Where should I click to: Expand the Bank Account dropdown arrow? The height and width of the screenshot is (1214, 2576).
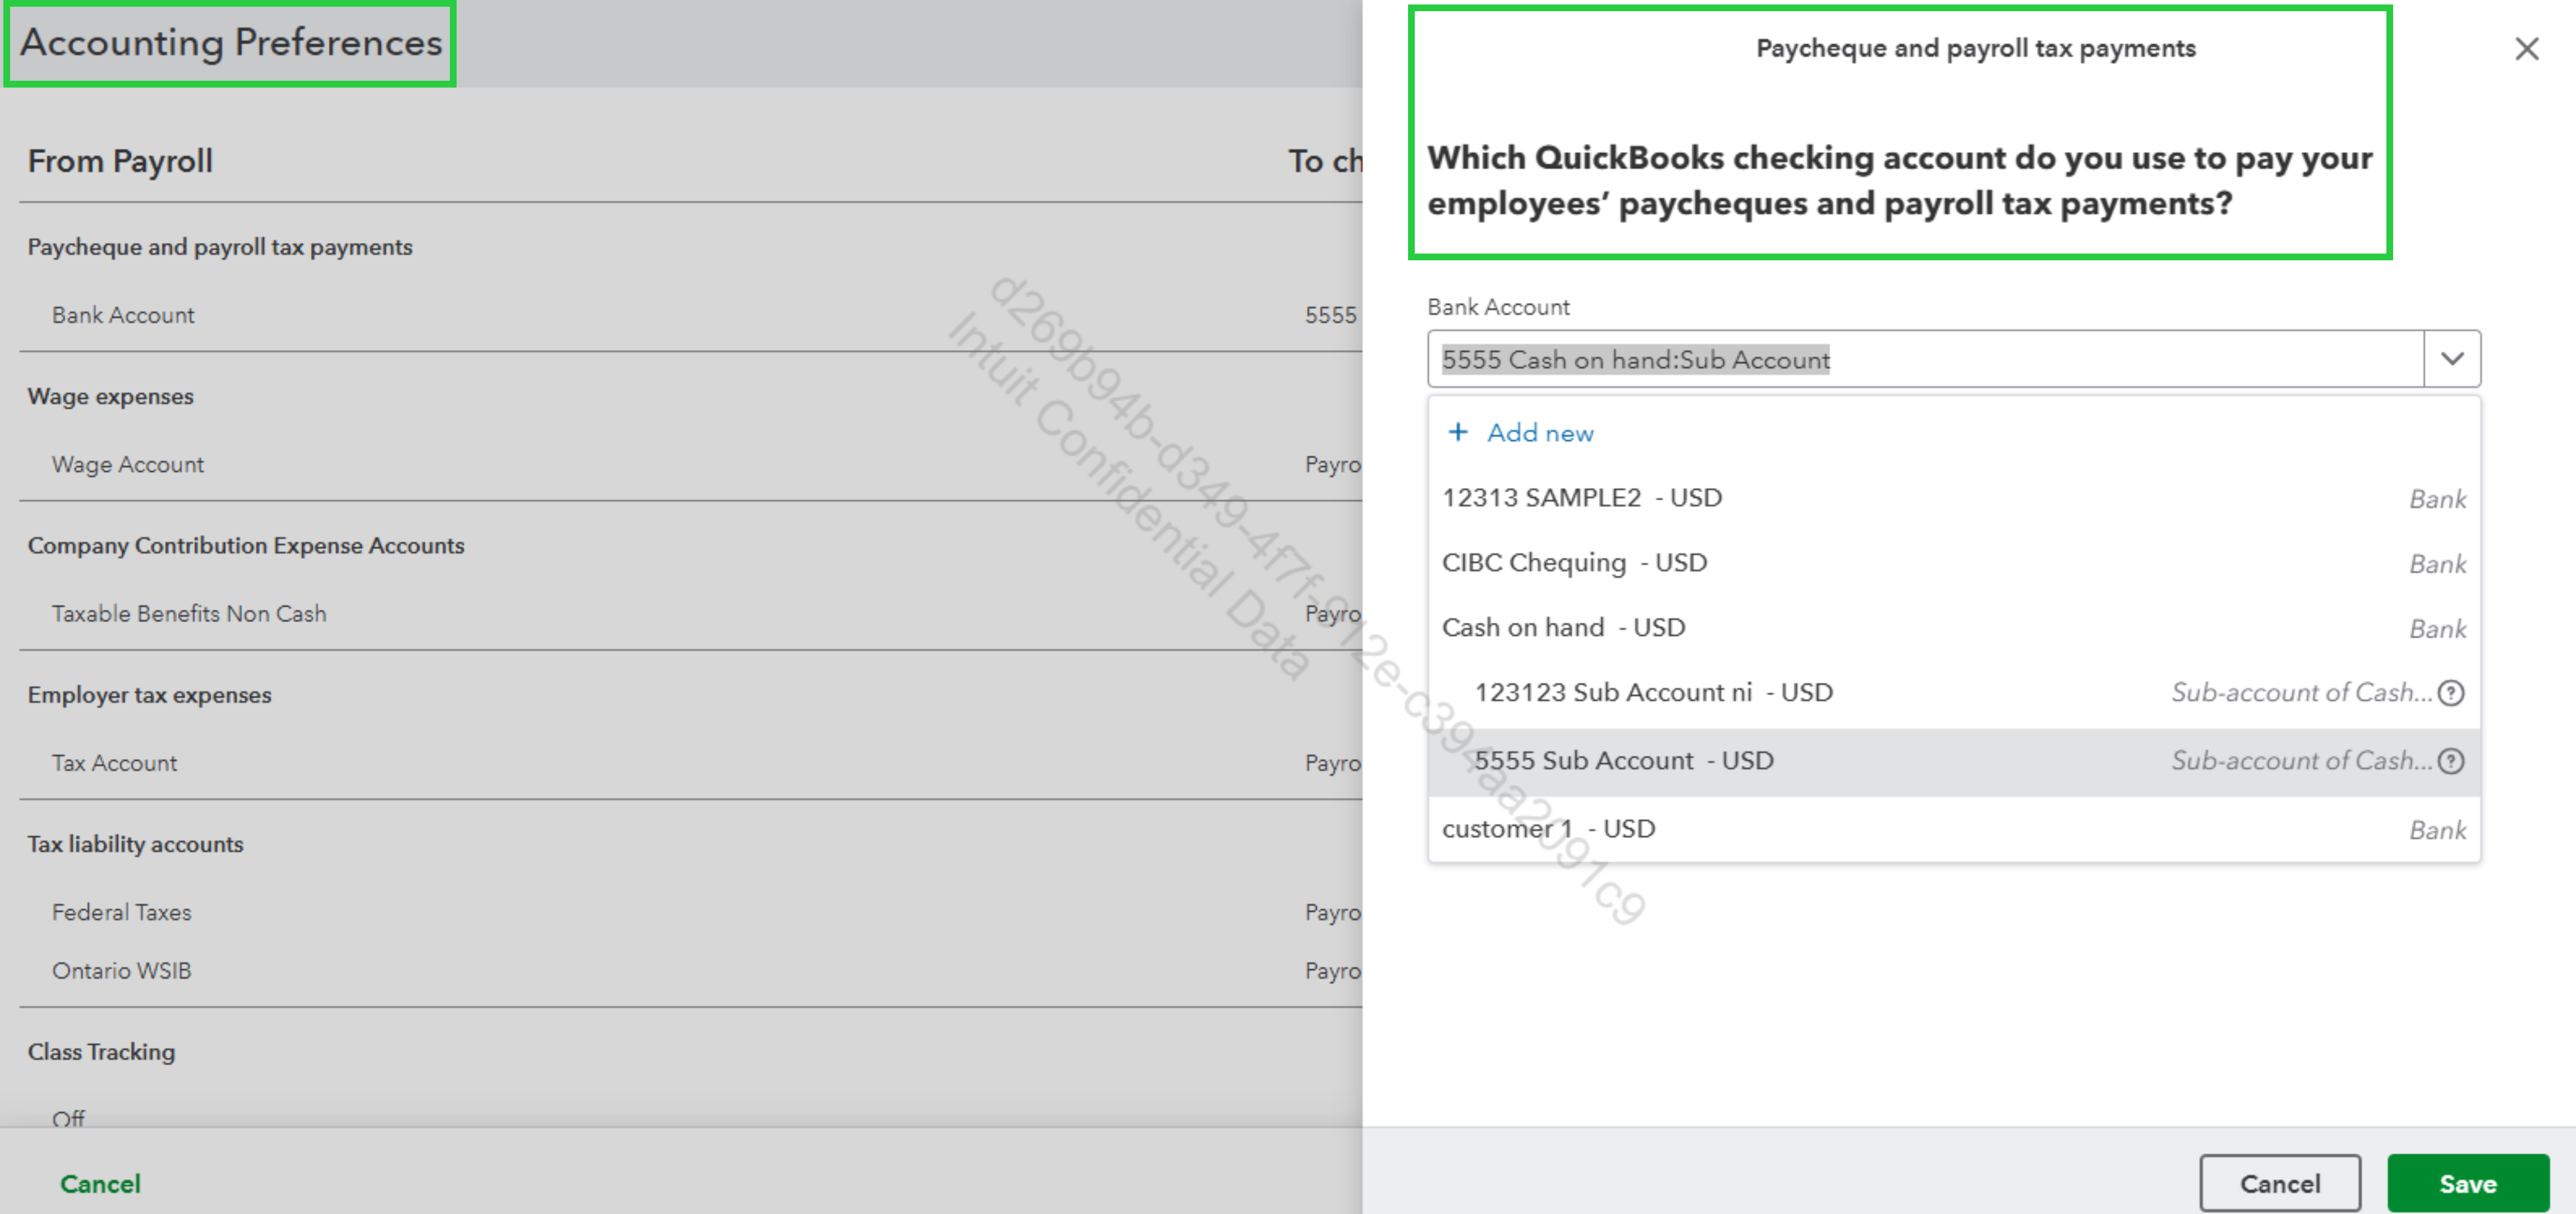pyautogui.click(x=2452, y=359)
